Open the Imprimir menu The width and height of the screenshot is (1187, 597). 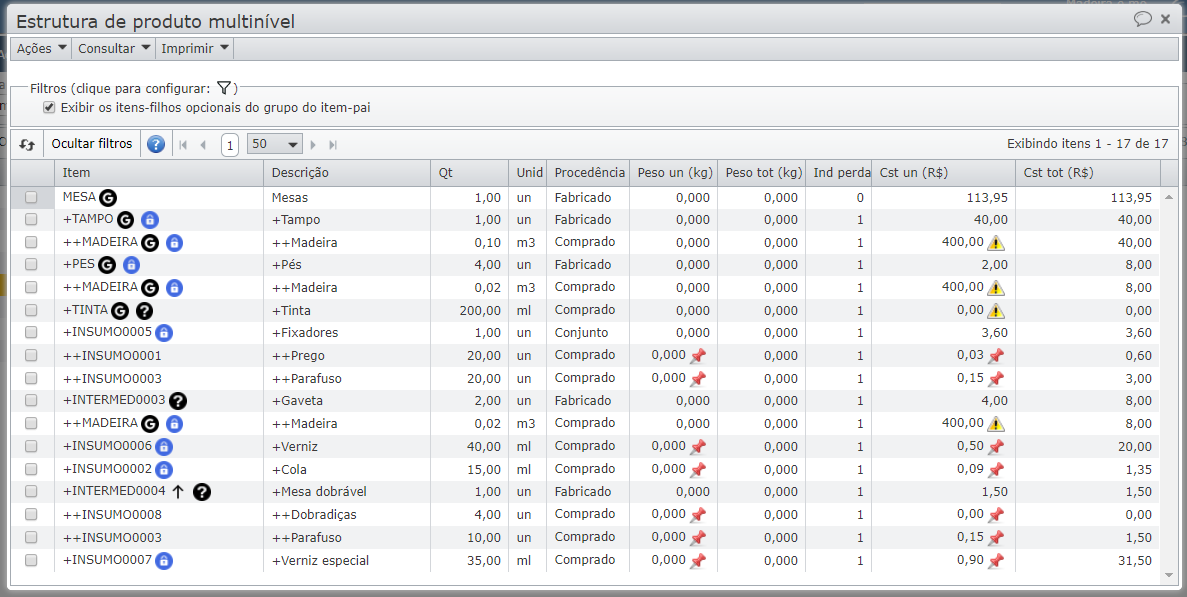click(195, 48)
